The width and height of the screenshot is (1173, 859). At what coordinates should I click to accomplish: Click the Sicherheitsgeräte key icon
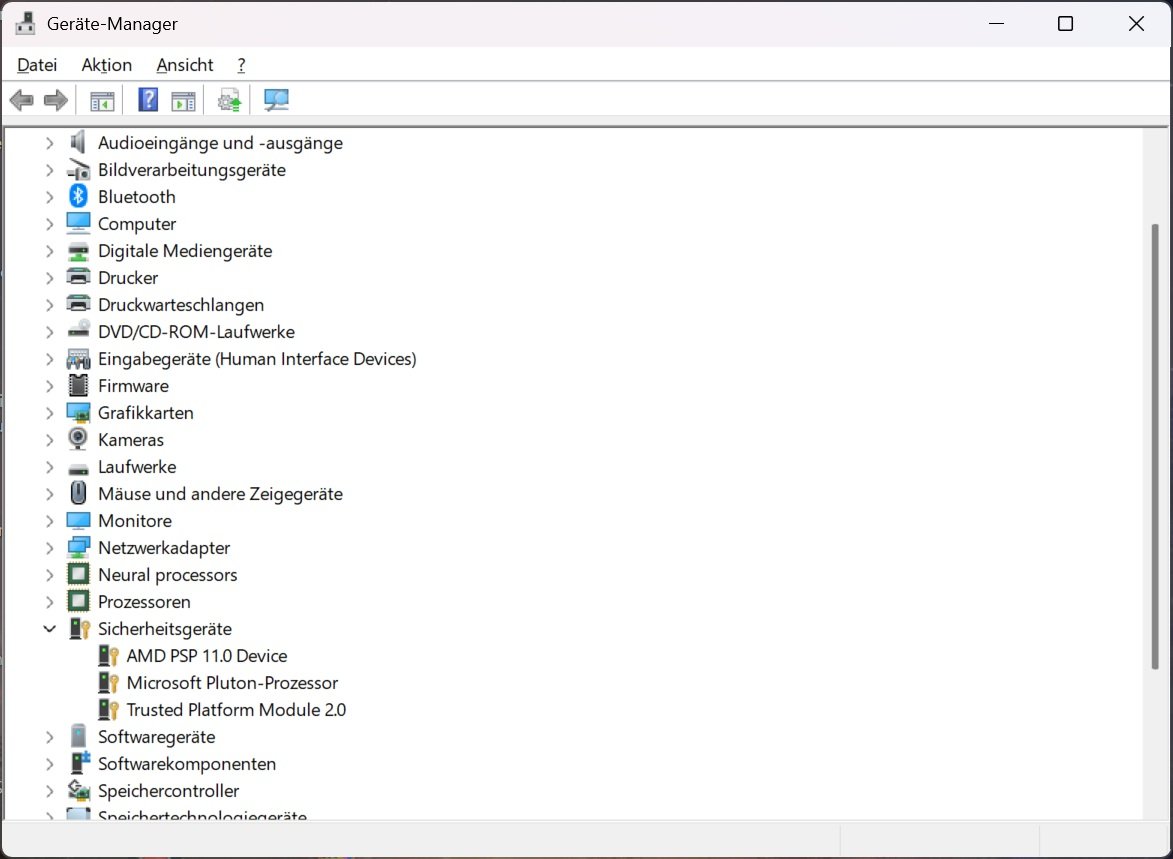click(79, 629)
